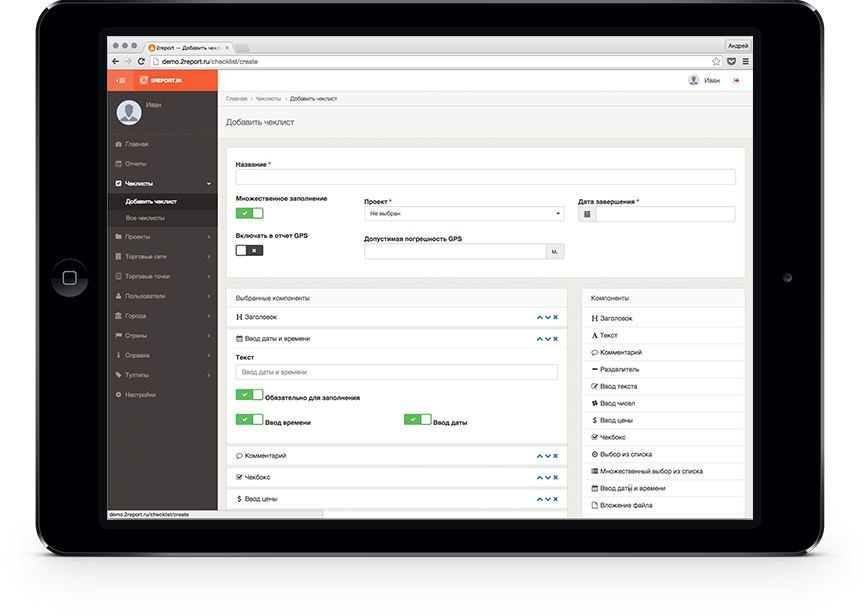The width and height of the screenshot is (863, 616).
Task: Open Отчеты in the sidebar
Action: pos(163,163)
